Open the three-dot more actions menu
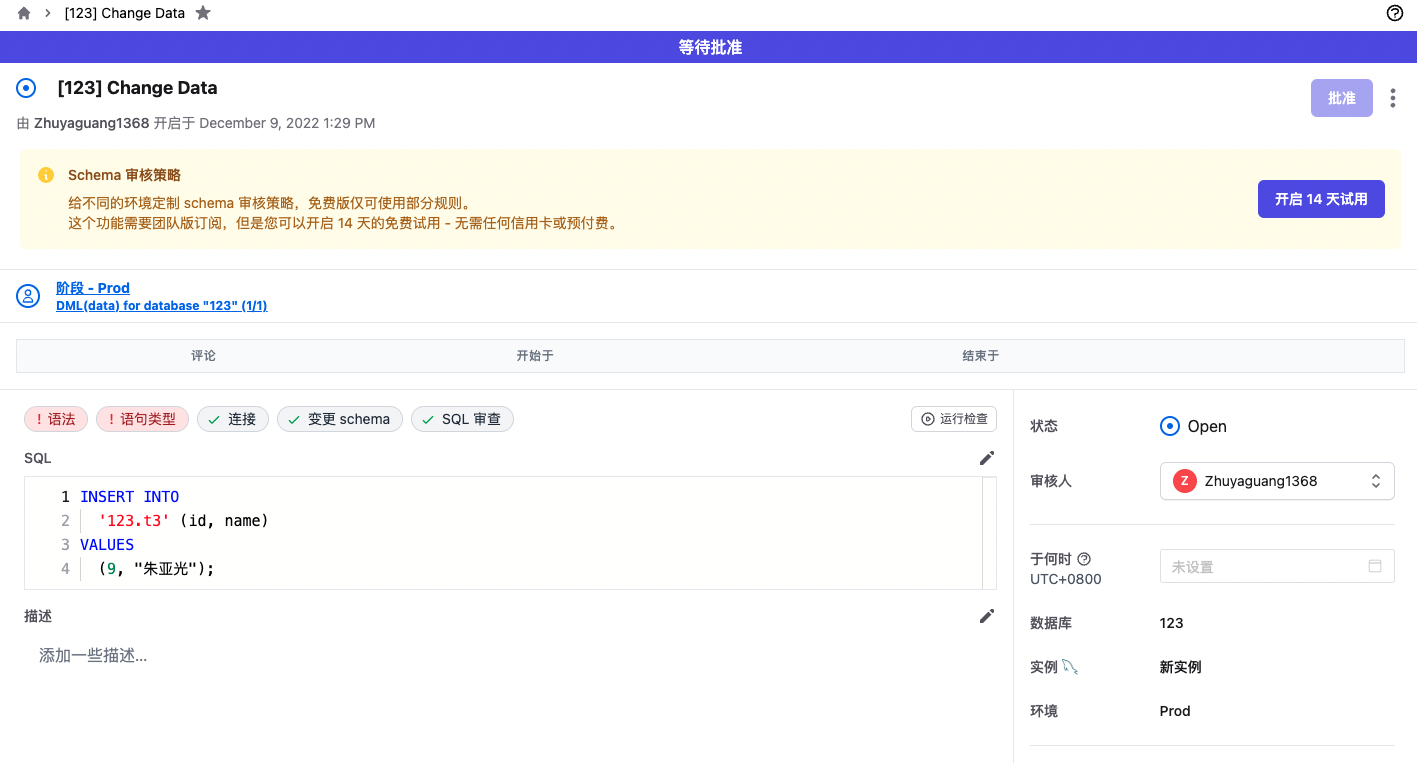The width and height of the screenshot is (1417, 763). pyautogui.click(x=1393, y=98)
